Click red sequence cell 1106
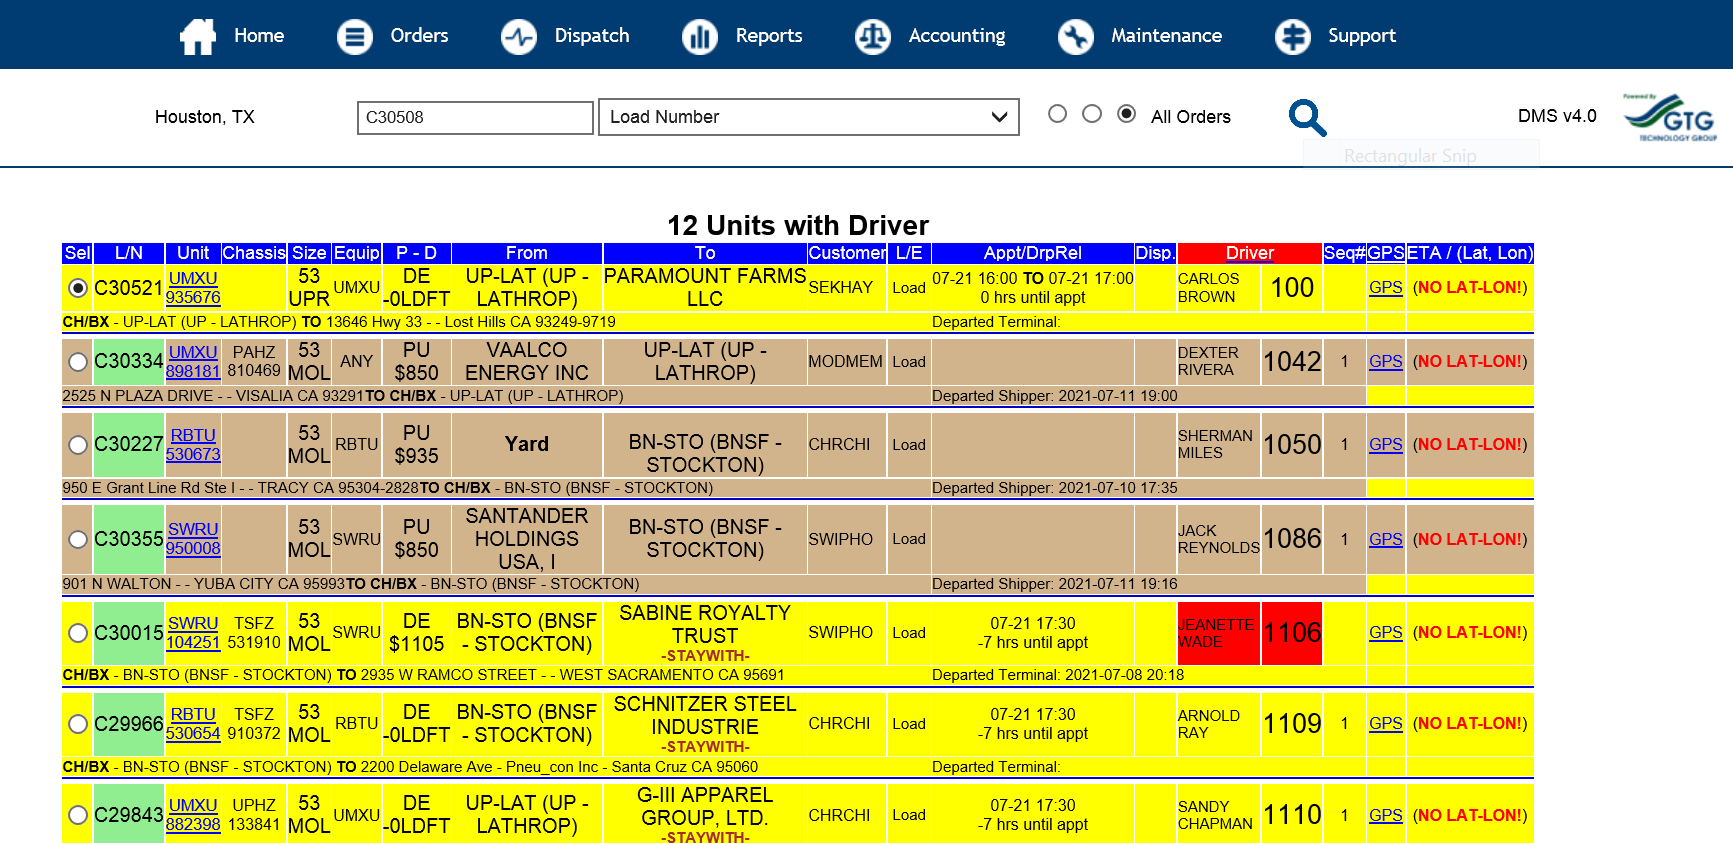Viewport: 1733px width, 843px height. point(1292,633)
